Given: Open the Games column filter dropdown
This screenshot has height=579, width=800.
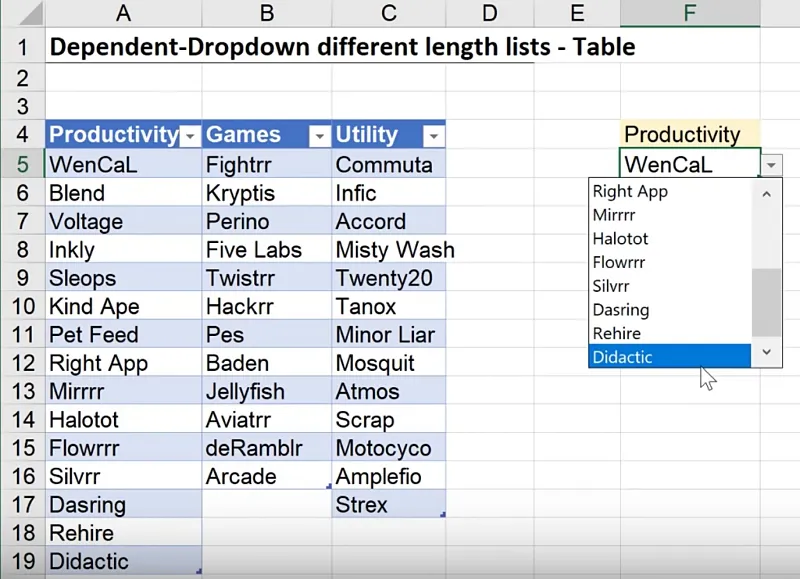Looking at the screenshot, I should point(319,136).
